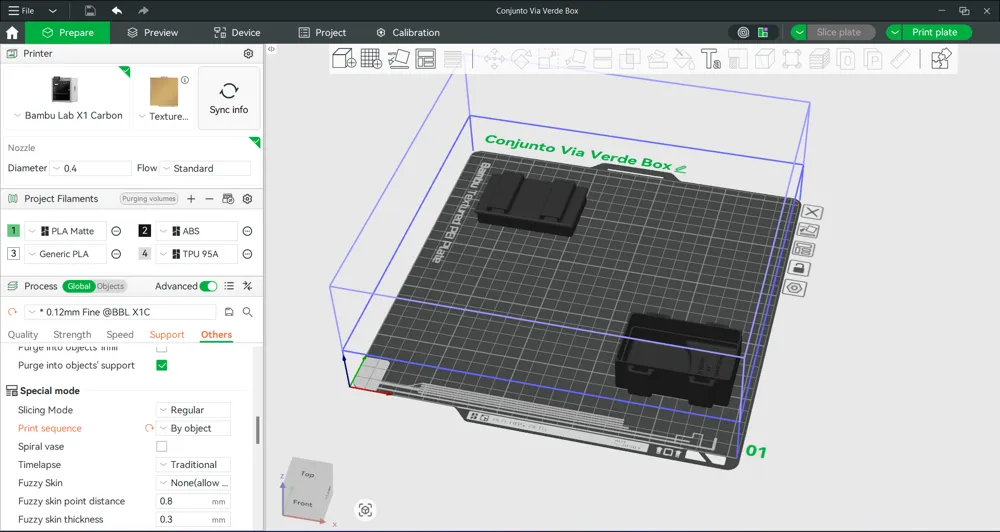Click the home icon
This screenshot has height=532, width=1000.
pyautogui.click(x=11, y=33)
